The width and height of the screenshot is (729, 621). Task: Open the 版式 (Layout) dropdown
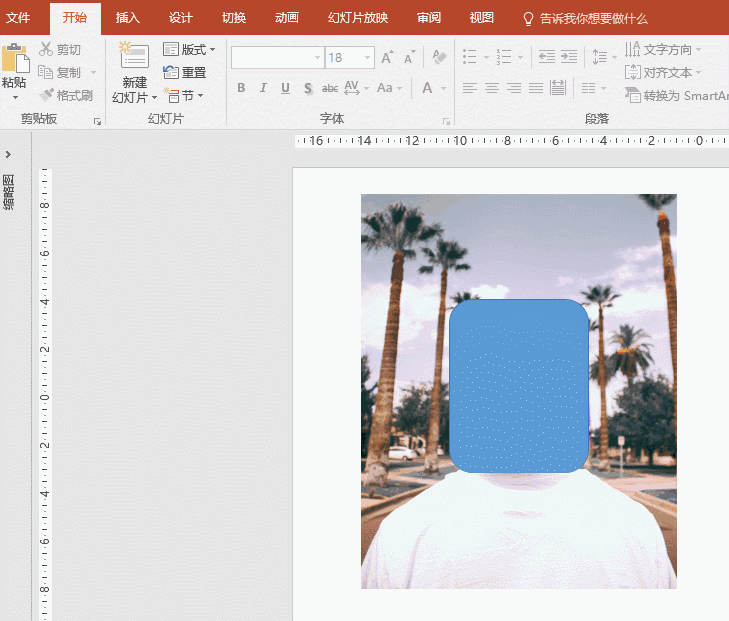click(189, 49)
